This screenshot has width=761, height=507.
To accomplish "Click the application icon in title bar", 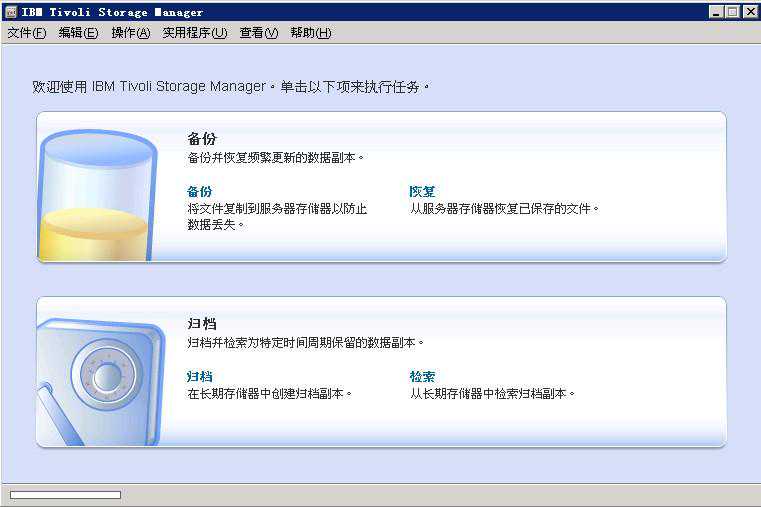I will click(11, 12).
